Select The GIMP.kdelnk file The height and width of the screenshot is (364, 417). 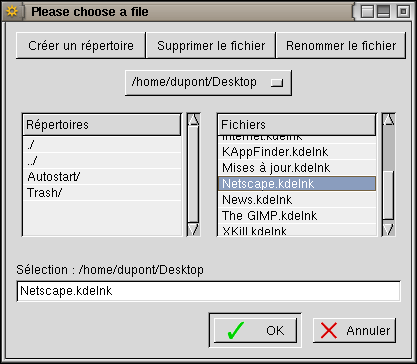297,216
